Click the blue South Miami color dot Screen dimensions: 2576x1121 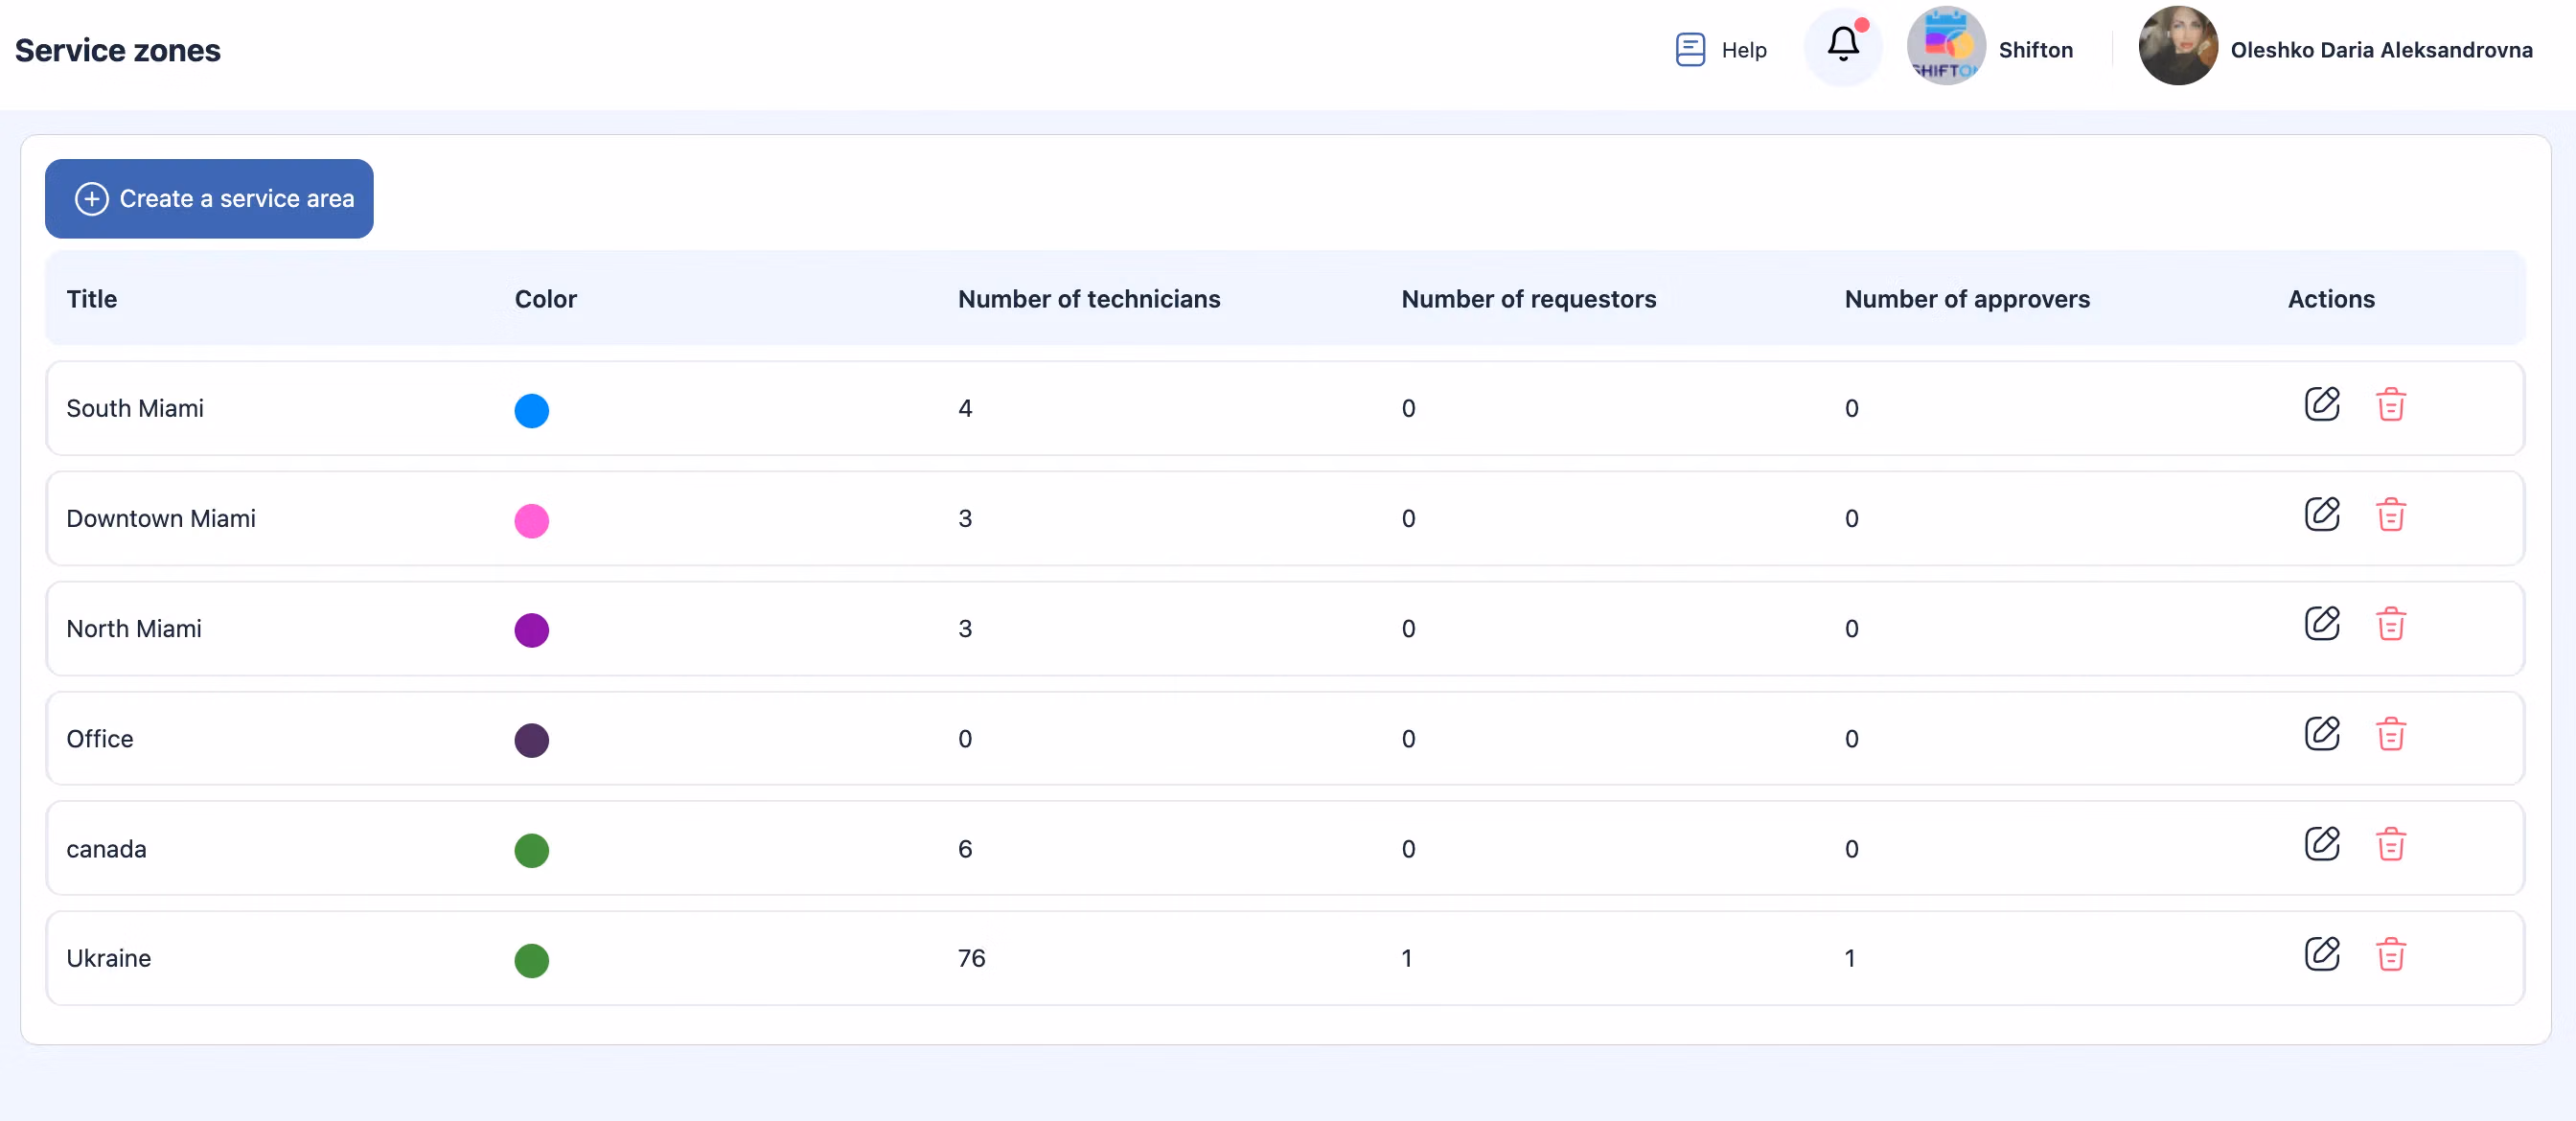click(x=531, y=410)
